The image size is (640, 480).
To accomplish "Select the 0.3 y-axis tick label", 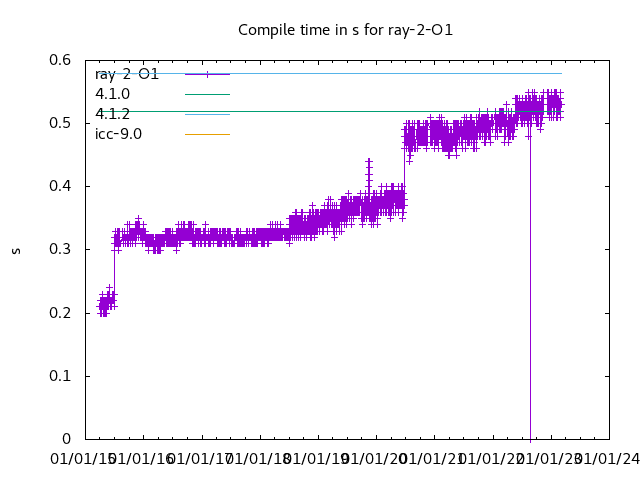I will click(60, 250).
